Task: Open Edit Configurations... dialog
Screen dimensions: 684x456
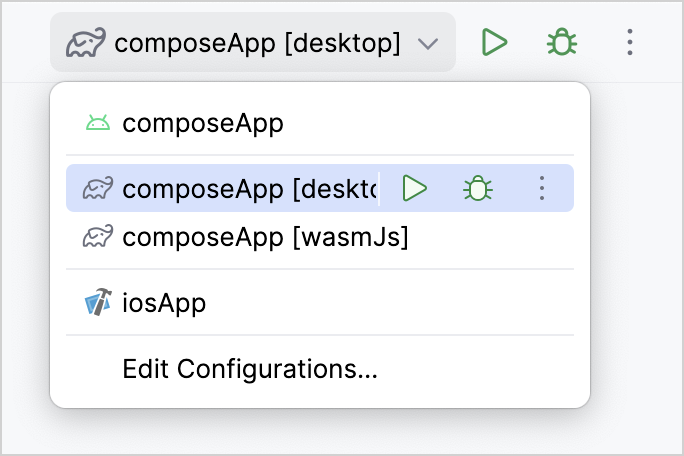Action: point(250,368)
